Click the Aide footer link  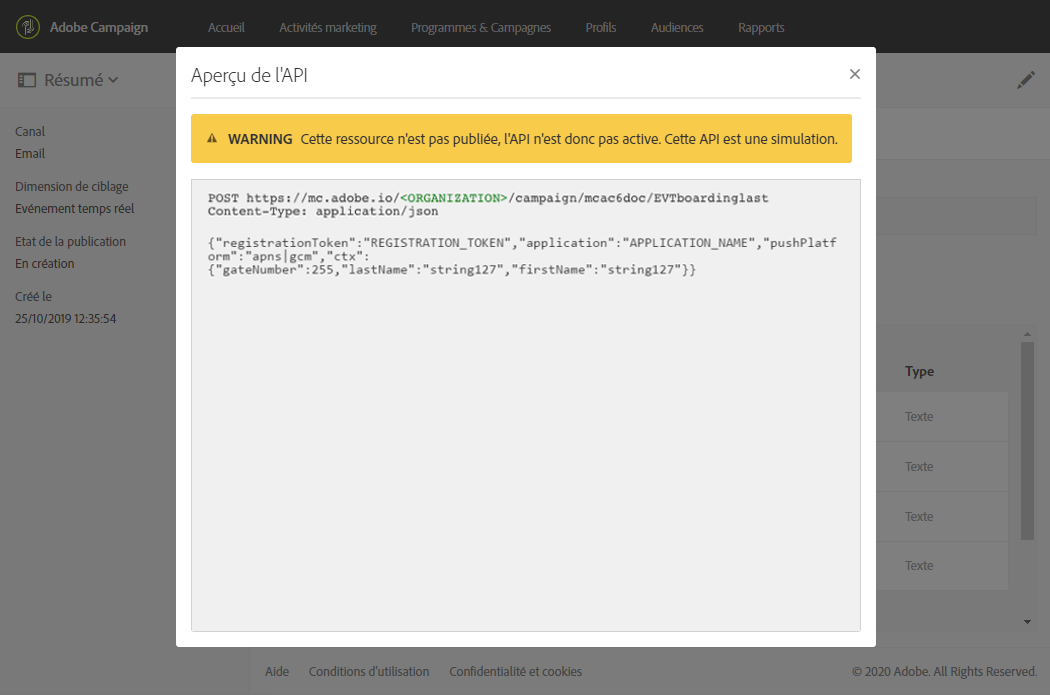click(277, 672)
